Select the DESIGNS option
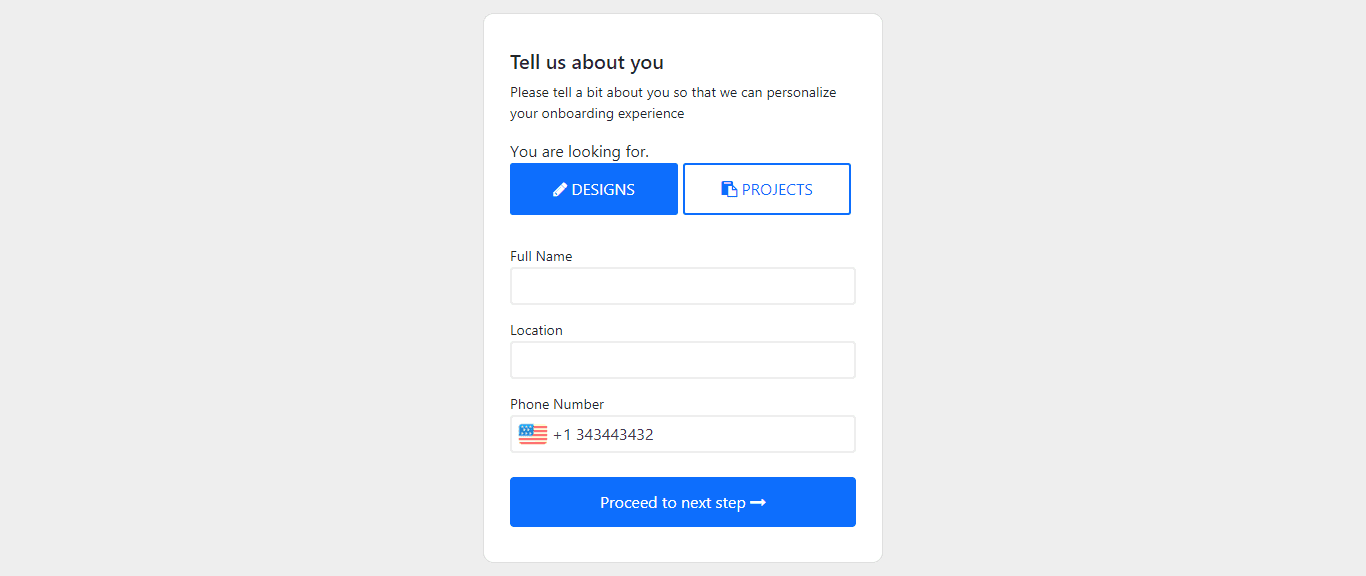1366x576 pixels. coord(594,189)
